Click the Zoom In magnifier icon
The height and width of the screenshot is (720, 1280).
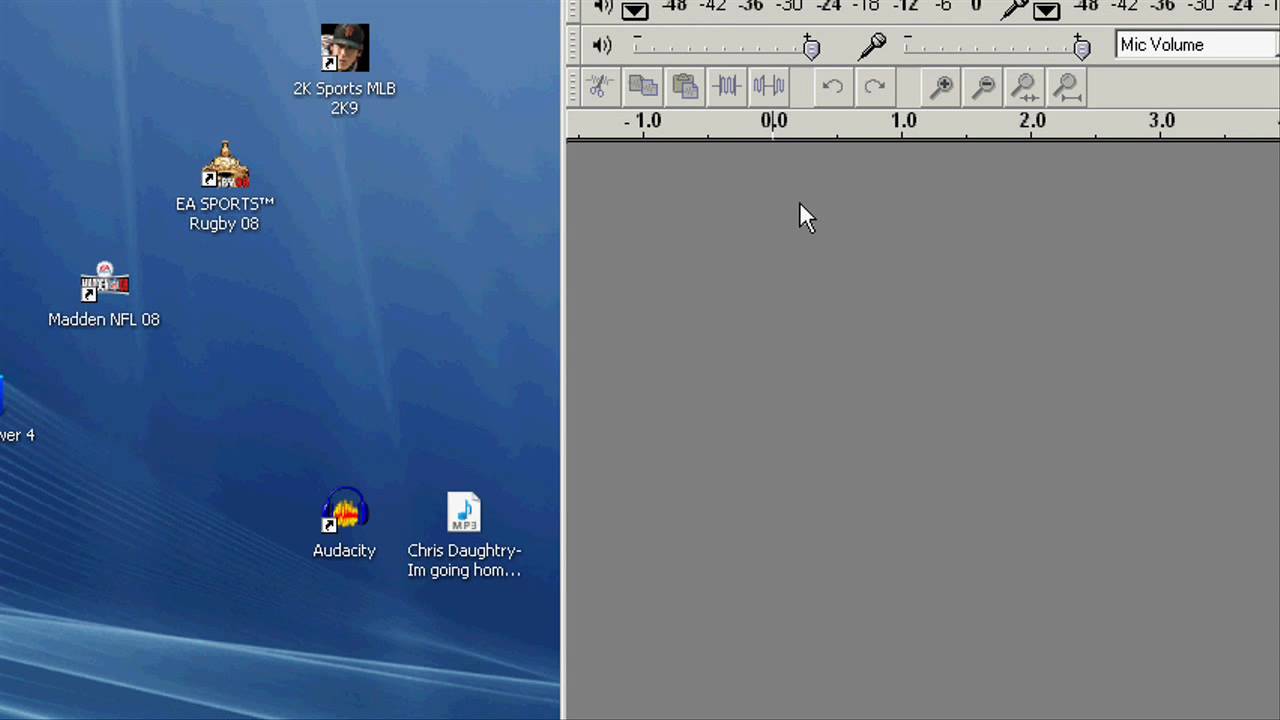click(941, 87)
